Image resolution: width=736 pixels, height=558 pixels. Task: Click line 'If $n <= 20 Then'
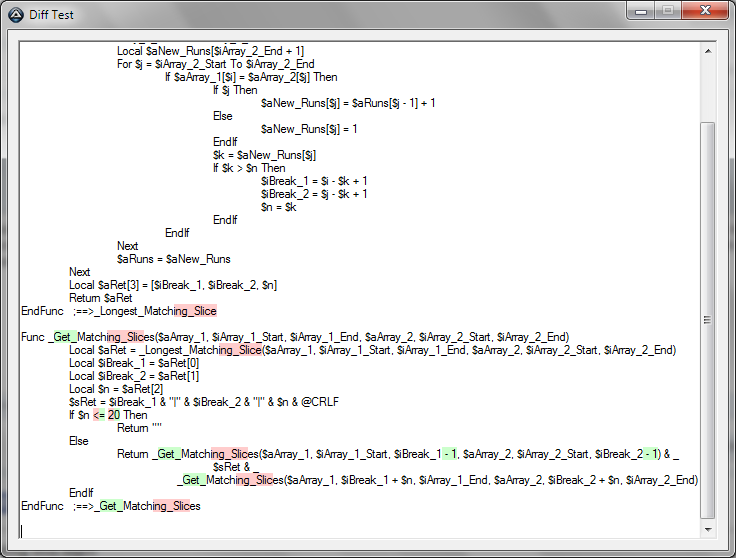click(108, 415)
